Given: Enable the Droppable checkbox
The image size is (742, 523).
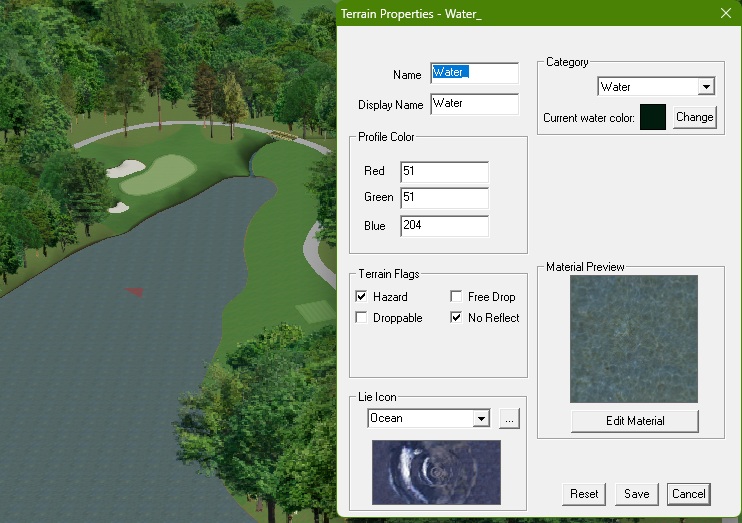Looking at the screenshot, I should [361, 318].
